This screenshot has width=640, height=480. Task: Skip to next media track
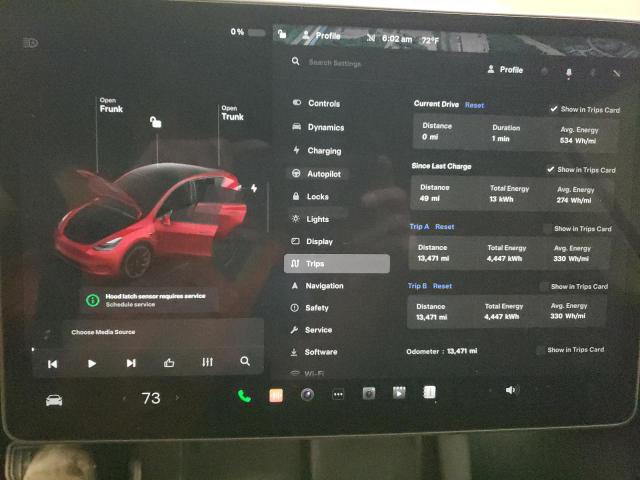[x=131, y=363]
